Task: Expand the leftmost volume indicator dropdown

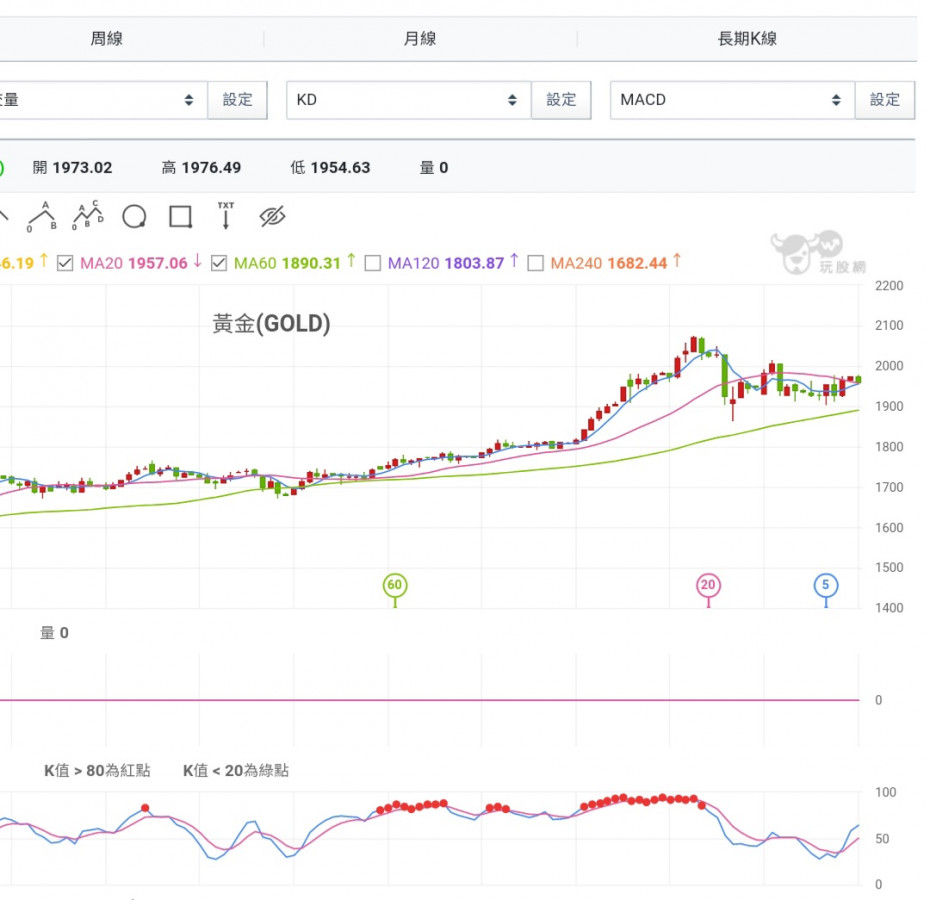Action: pos(102,100)
